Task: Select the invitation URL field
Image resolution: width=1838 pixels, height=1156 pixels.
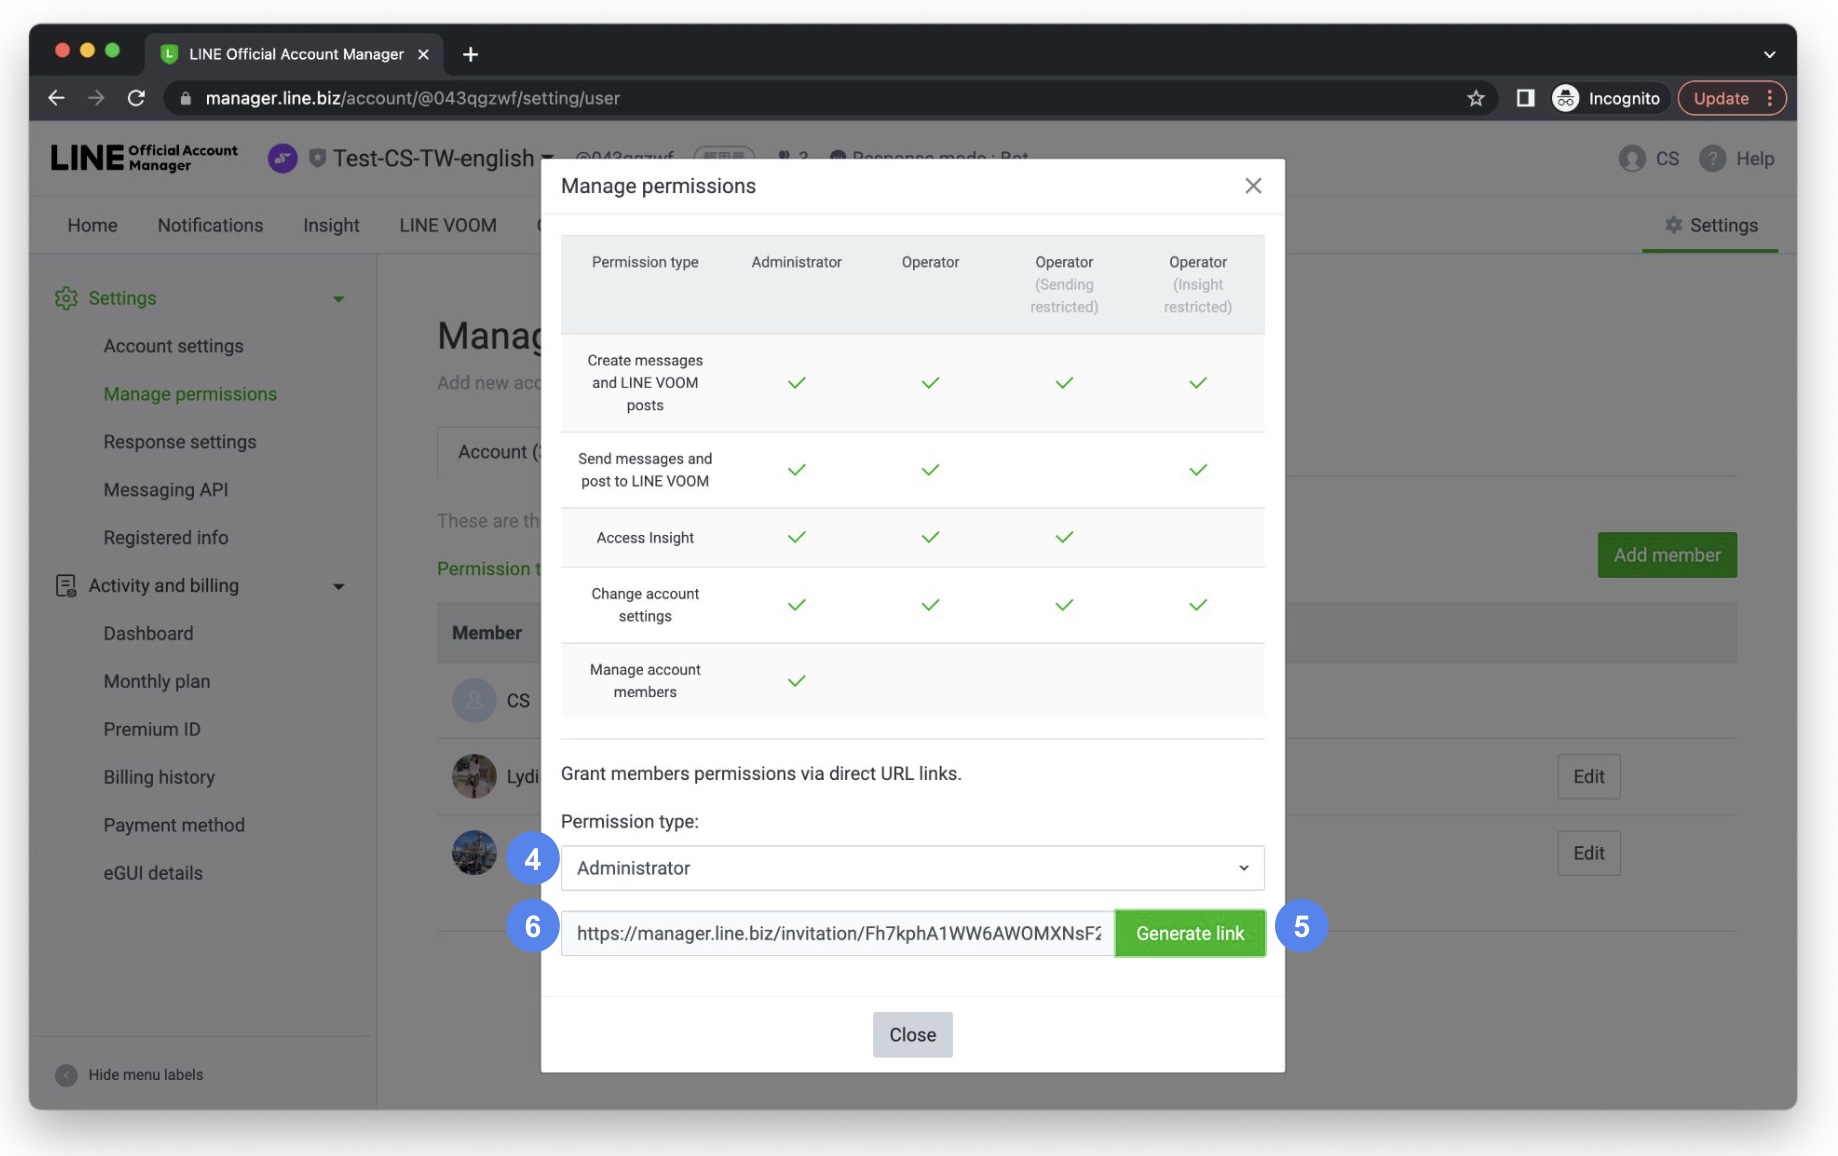Action: point(838,933)
